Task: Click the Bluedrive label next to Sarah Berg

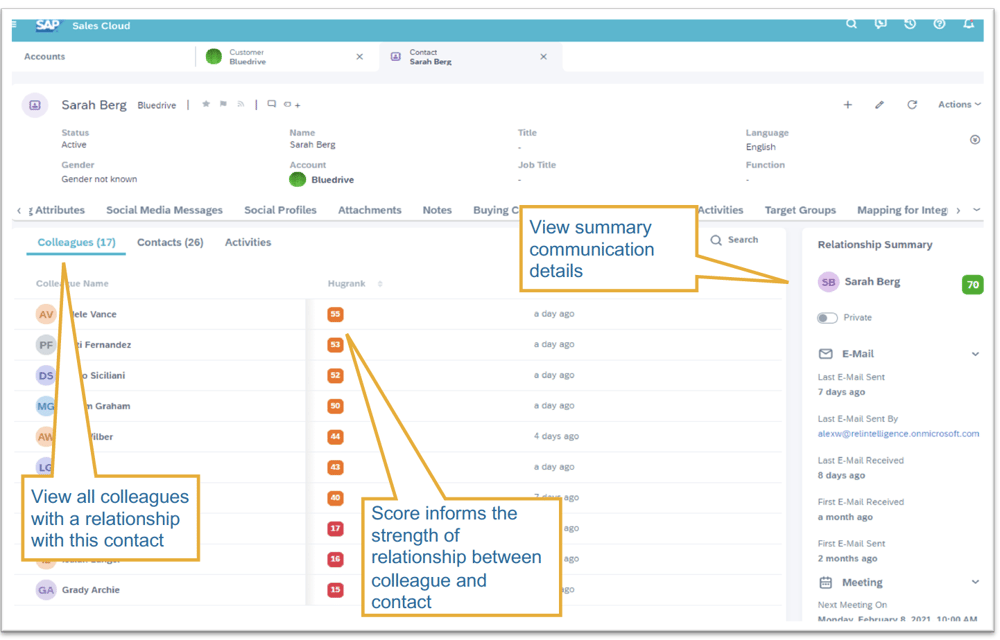Action: tap(157, 105)
